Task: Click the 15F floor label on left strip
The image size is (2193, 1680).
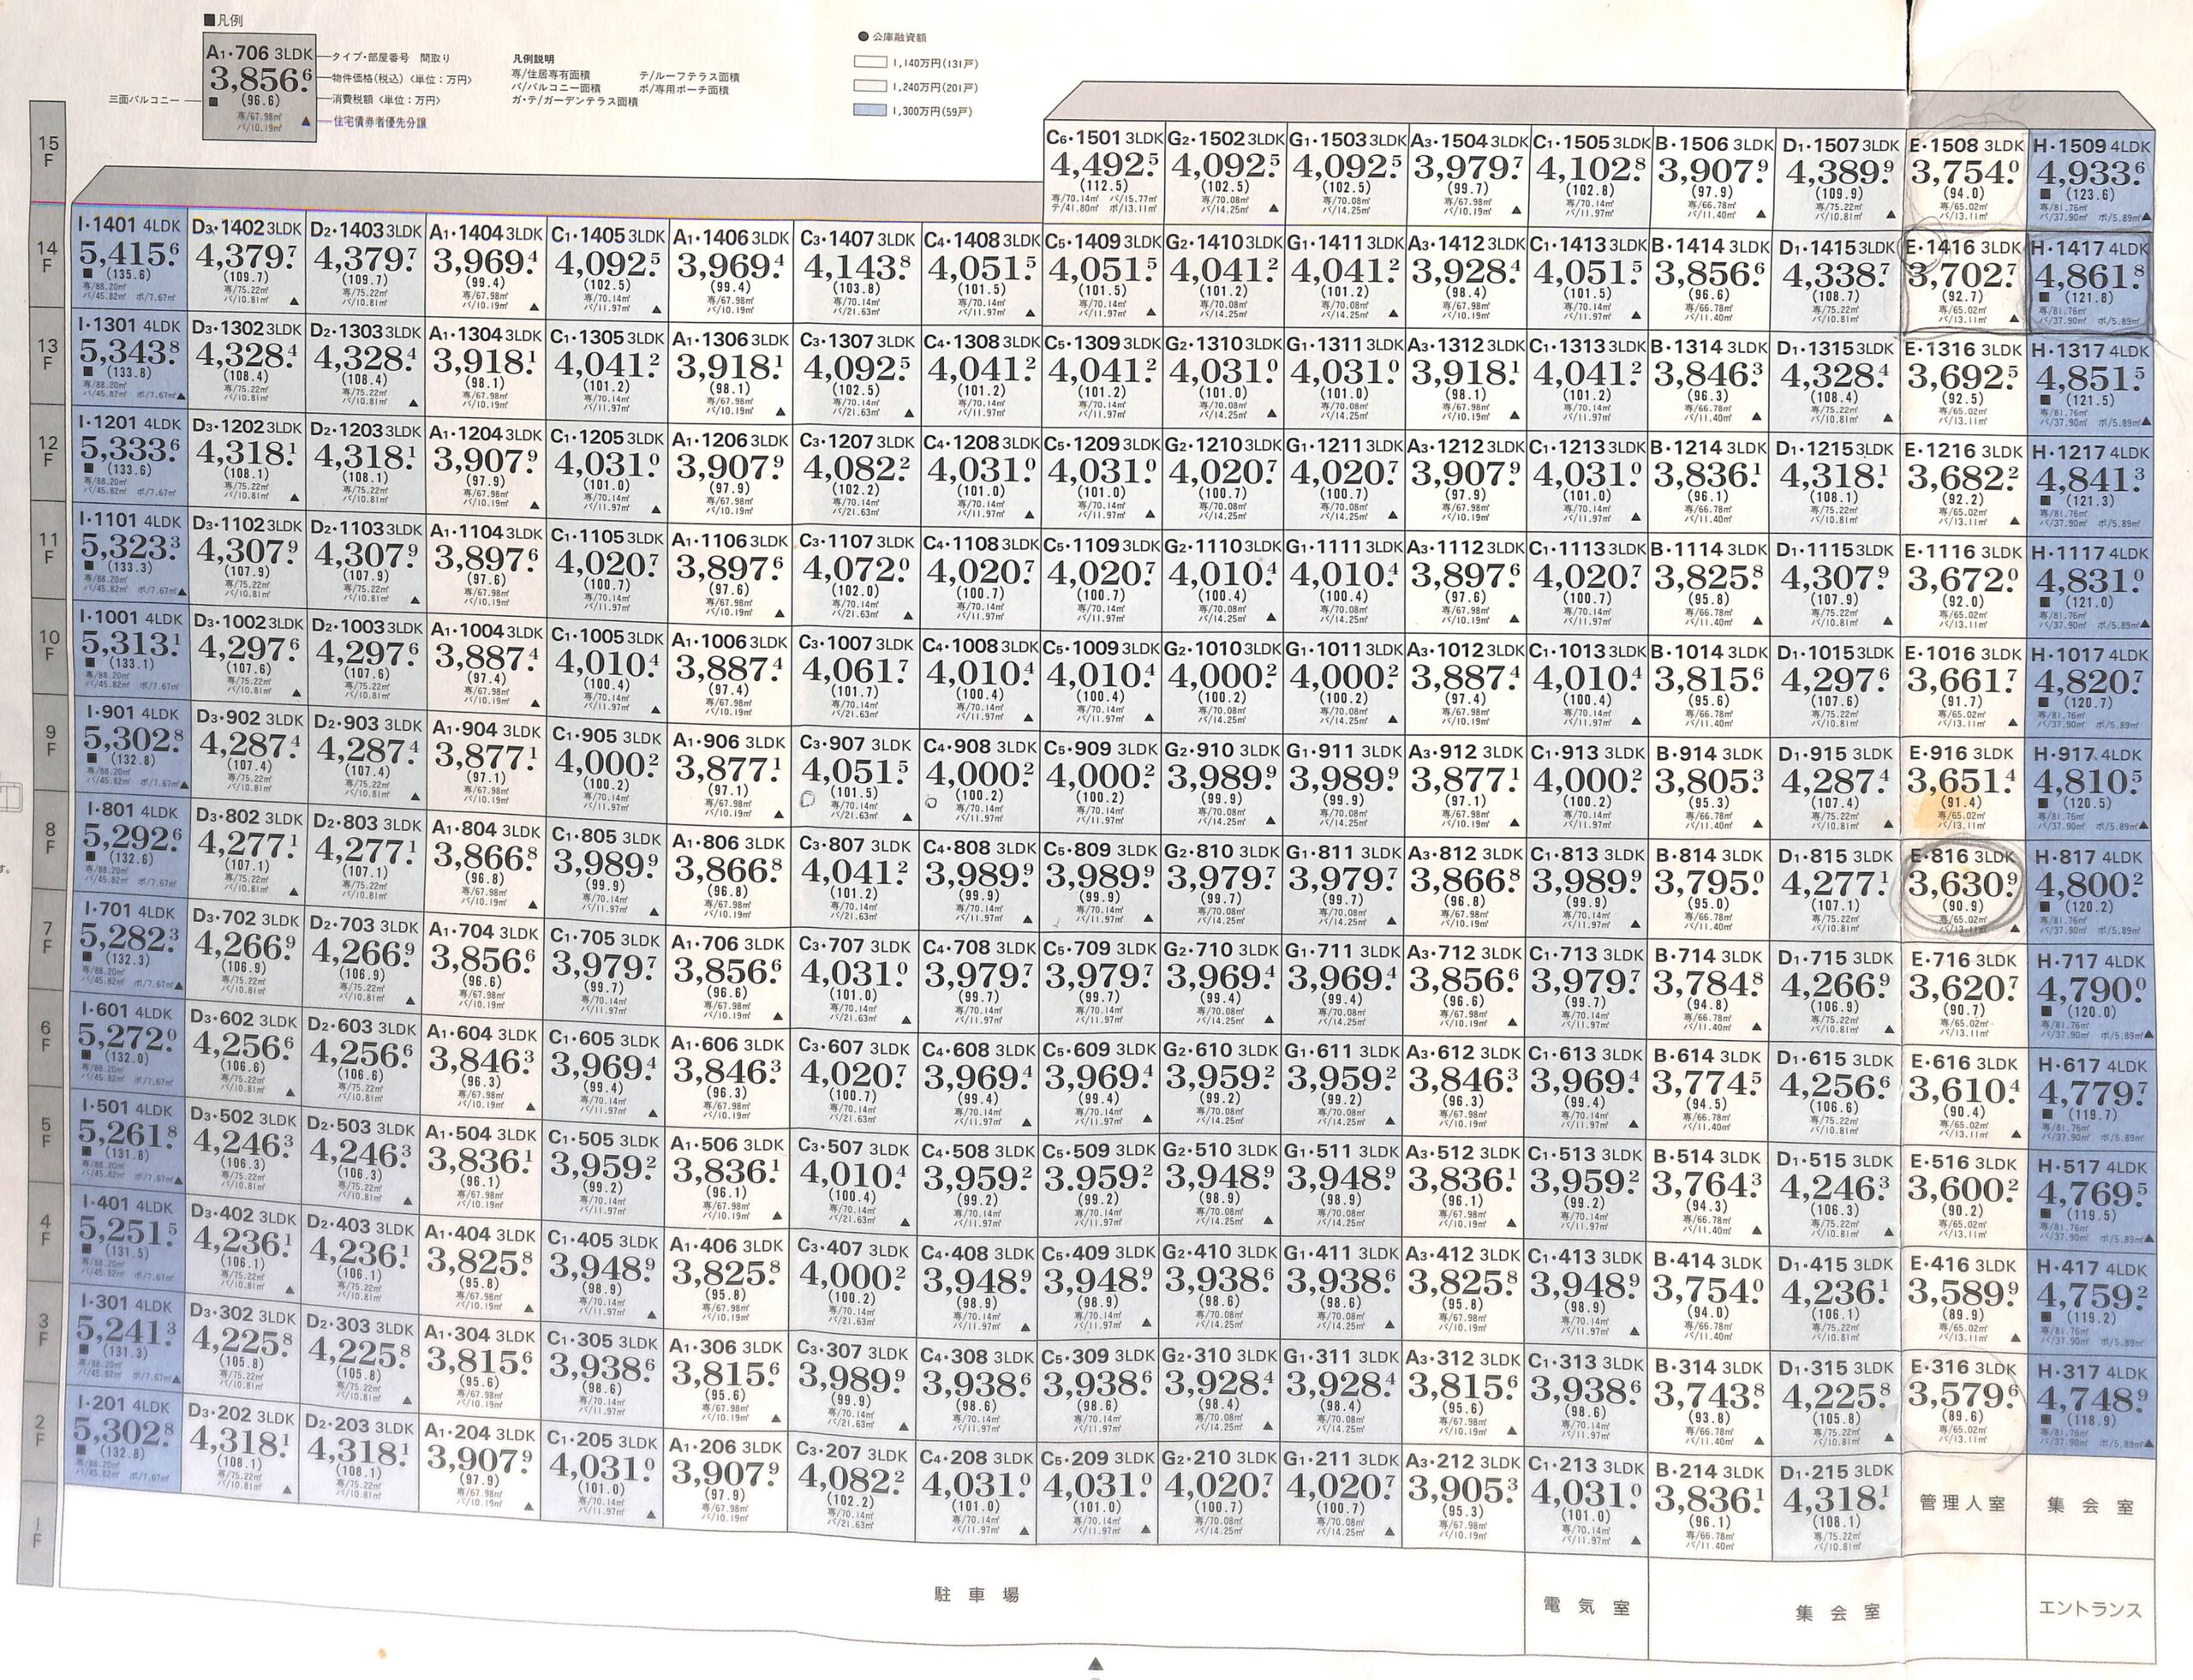Action: [x=48, y=151]
